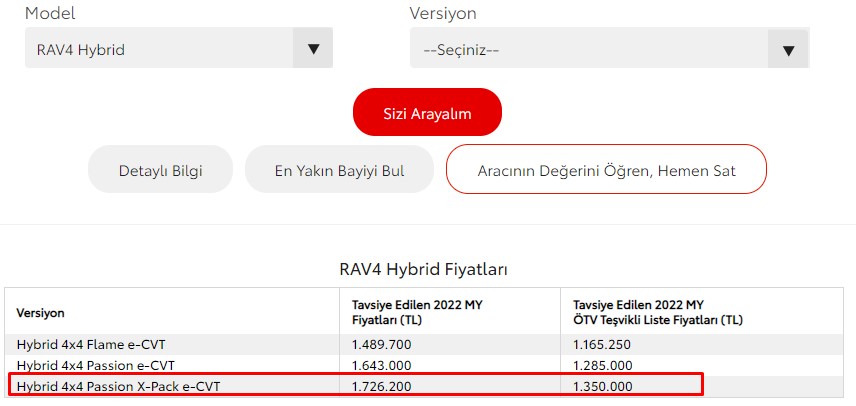This screenshot has height=406, width=856.
Task: Open Detaylı Bilgi
Action: click(x=160, y=170)
